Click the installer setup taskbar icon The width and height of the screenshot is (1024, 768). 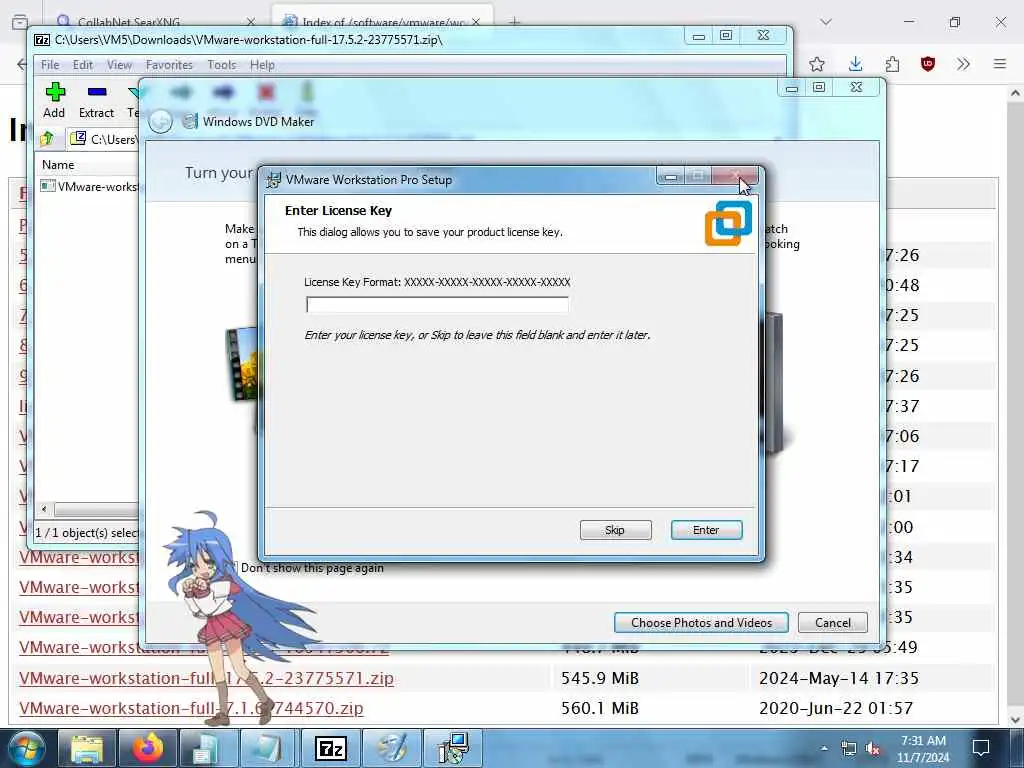[453, 748]
